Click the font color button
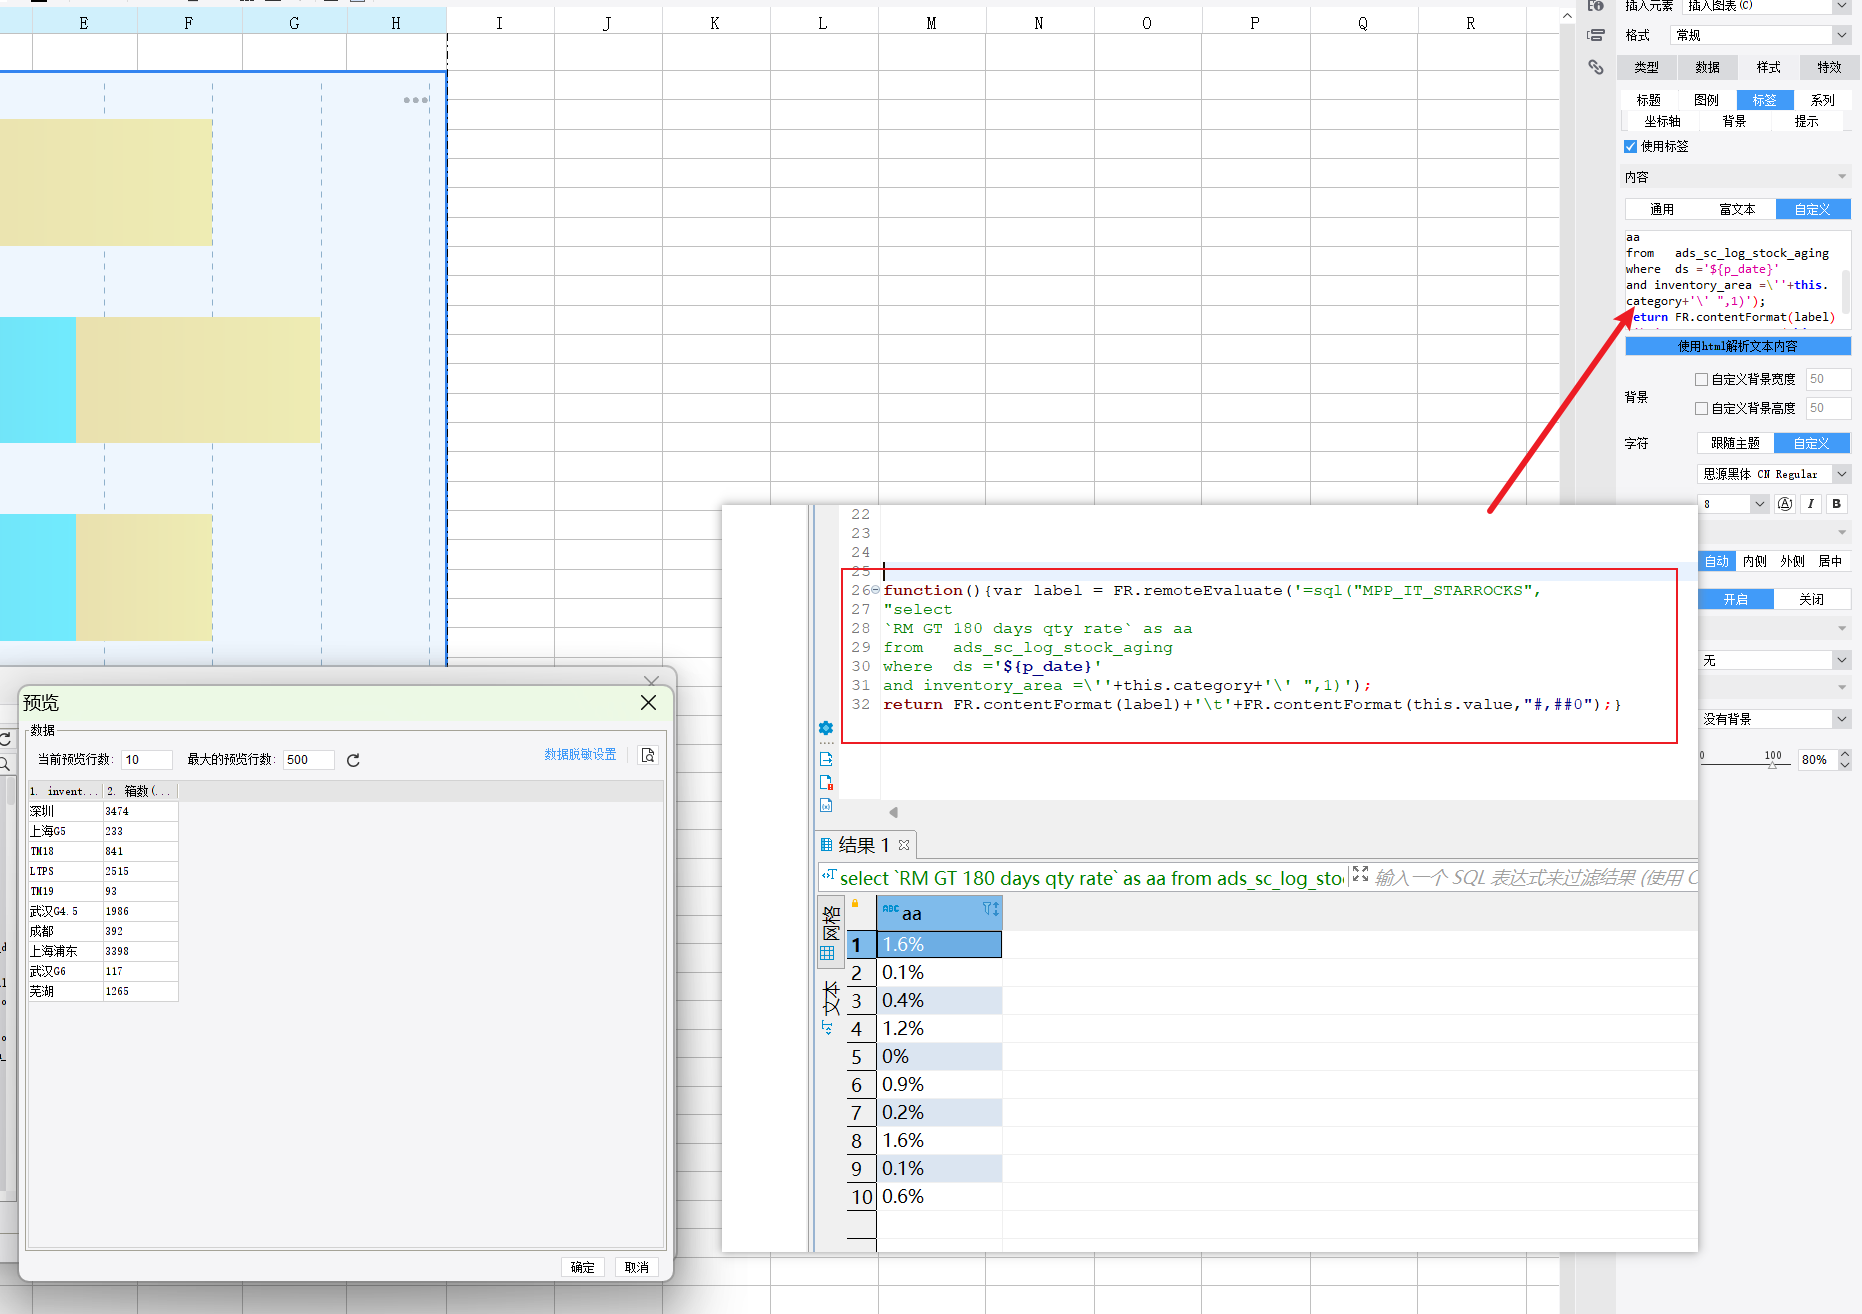Image resolution: width=1862 pixels, height=1314 pixels. click(x=1785, y=504)
